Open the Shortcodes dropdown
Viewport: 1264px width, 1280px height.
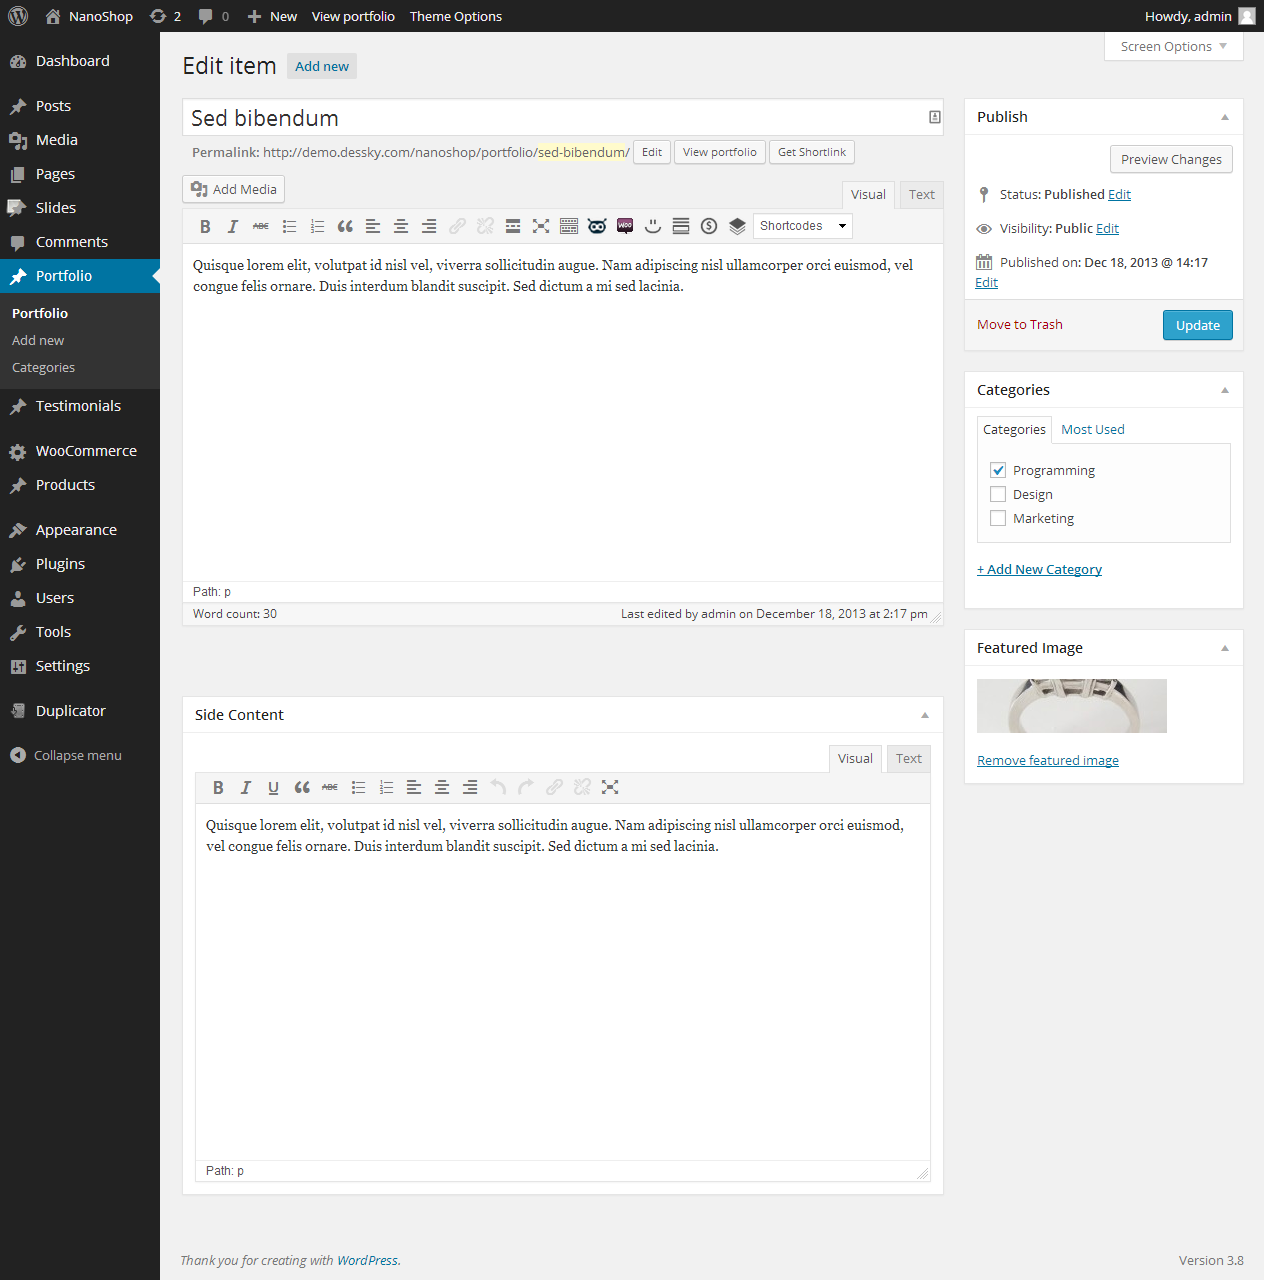pyautogui.click(x=802, y=226)
